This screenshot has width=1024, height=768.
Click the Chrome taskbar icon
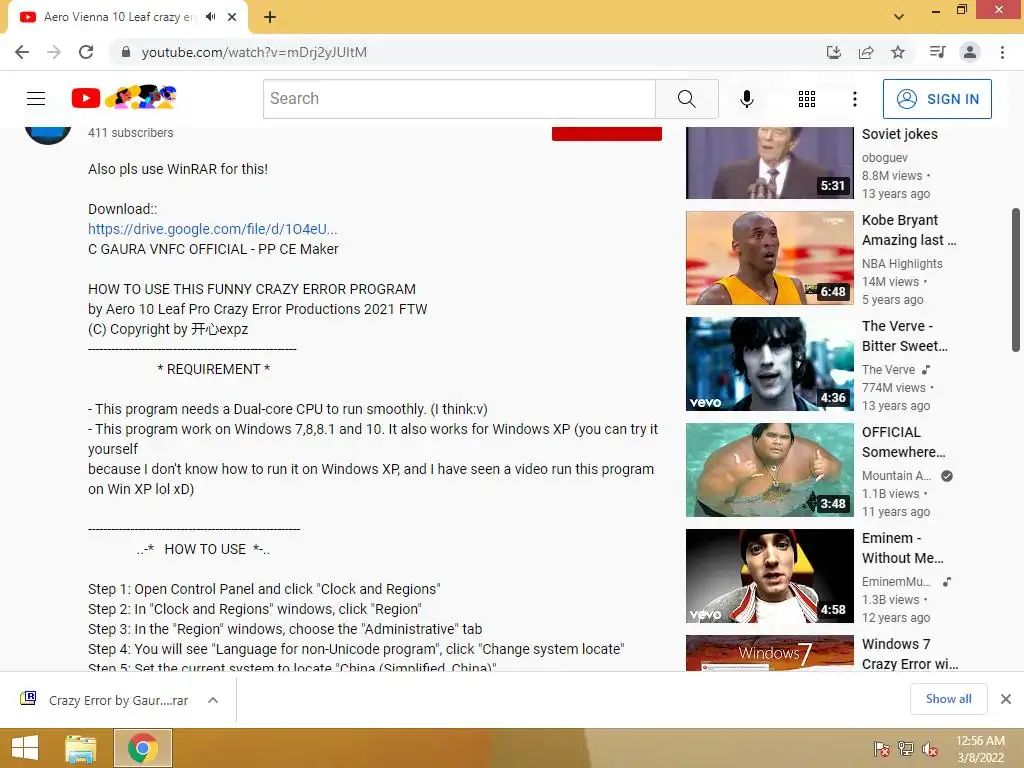pyautogui.click(x=143, y=748)
